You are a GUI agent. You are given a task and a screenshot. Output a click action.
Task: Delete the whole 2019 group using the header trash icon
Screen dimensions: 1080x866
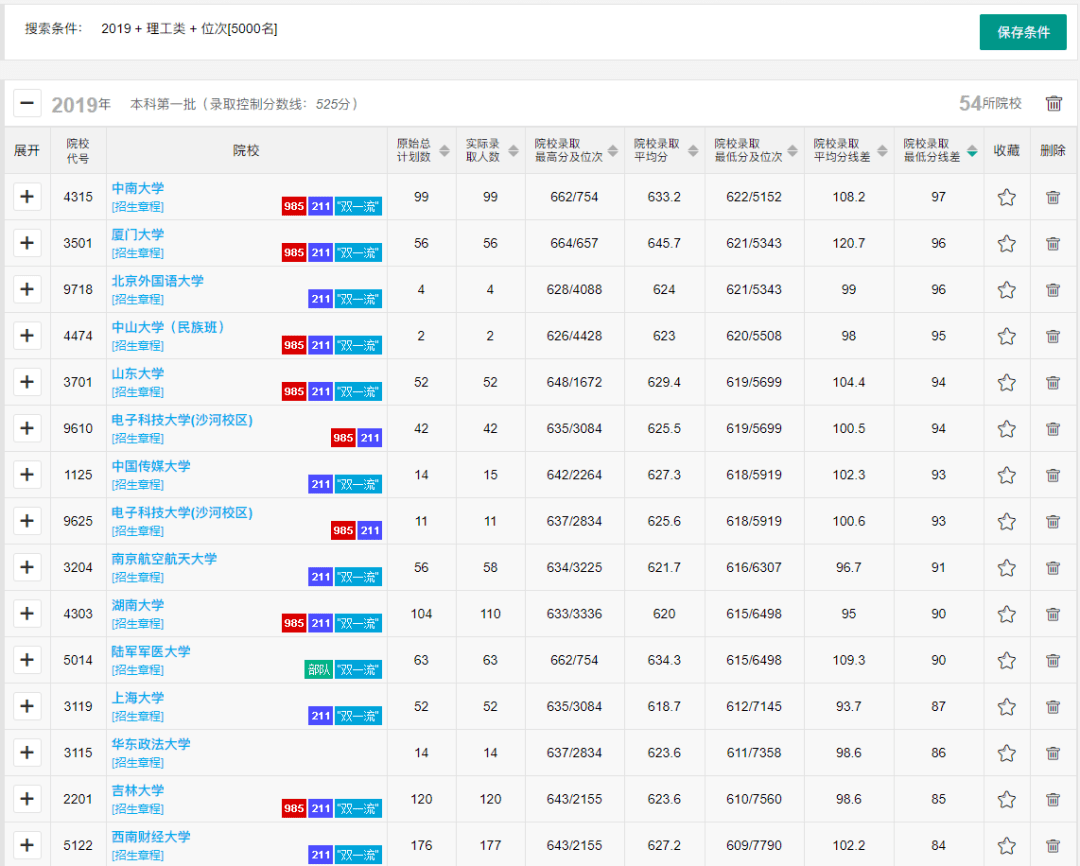click(x=1053, y=103)
